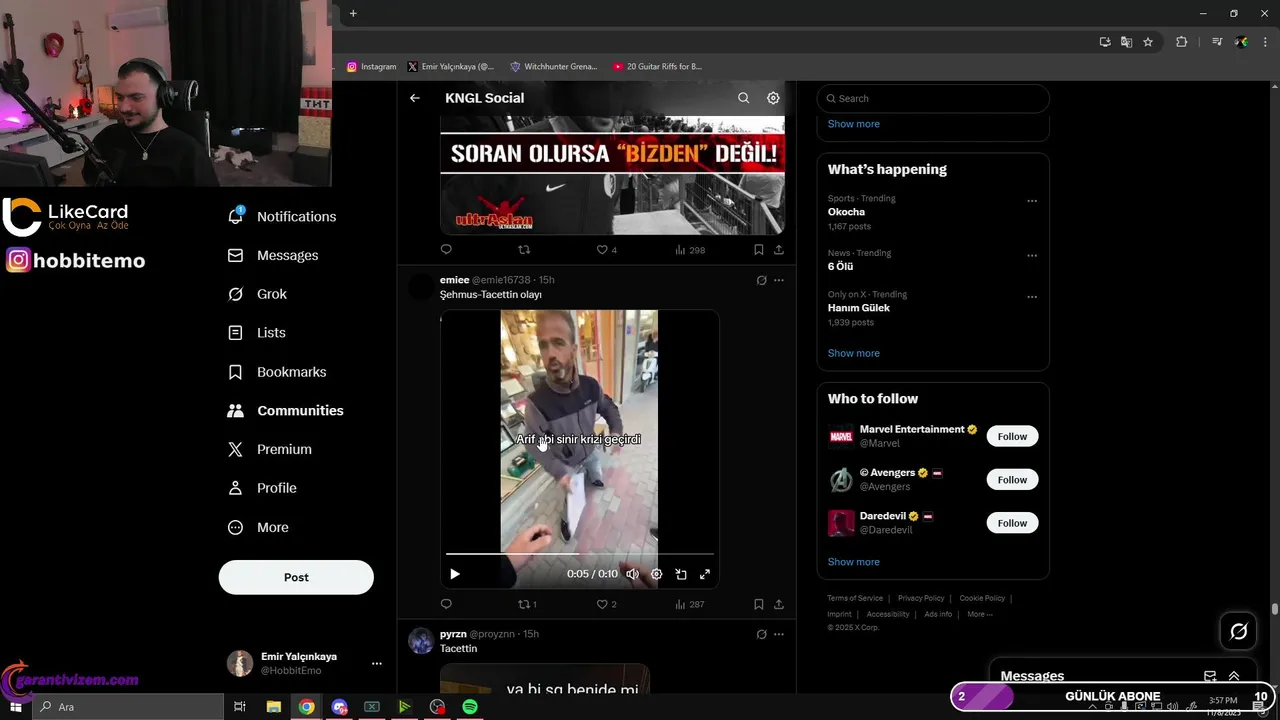This screenshot has width=1280, height=720.
Task: Open more options on pyrzn's post
Action: pos(779,634)
